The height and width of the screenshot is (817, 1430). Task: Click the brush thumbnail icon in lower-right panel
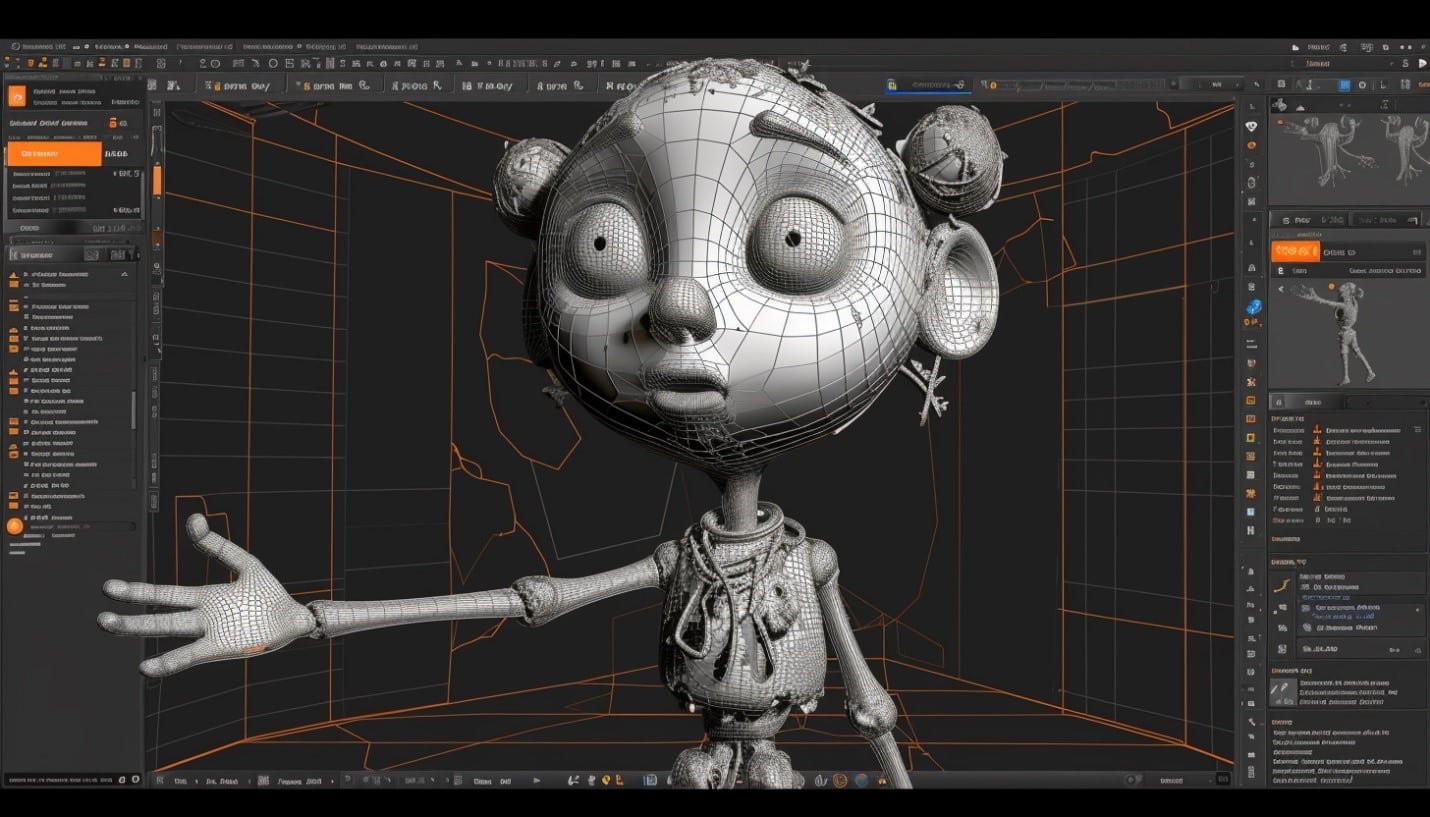[1282, 690]
